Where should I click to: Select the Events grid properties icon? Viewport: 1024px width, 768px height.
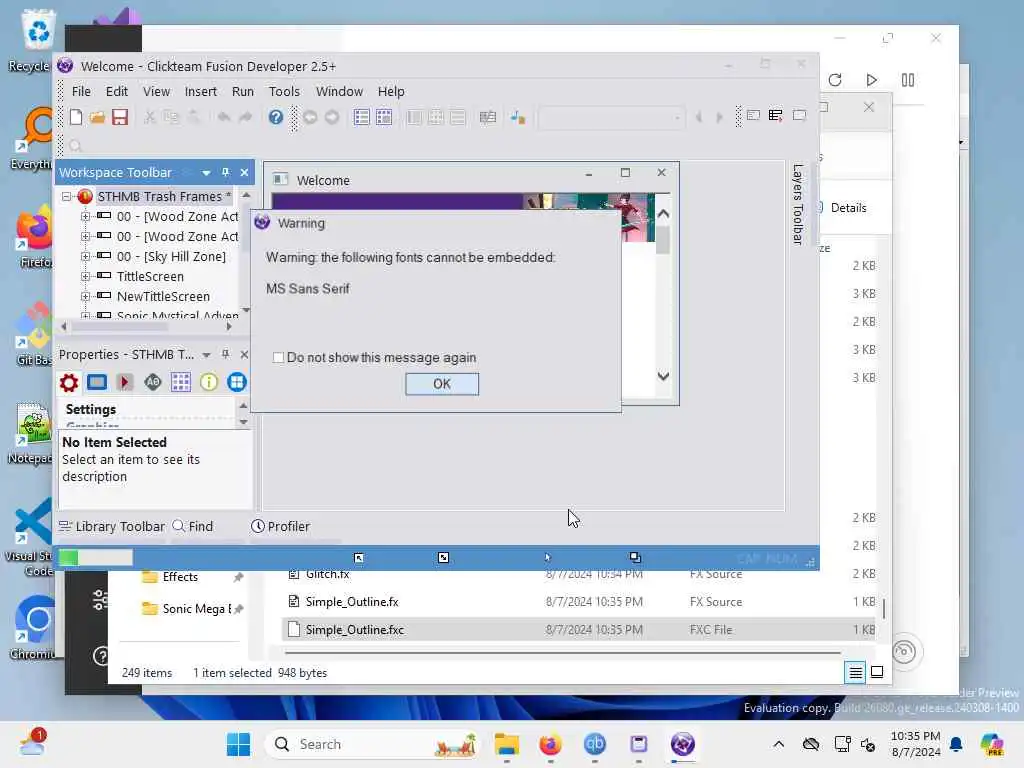181,382
